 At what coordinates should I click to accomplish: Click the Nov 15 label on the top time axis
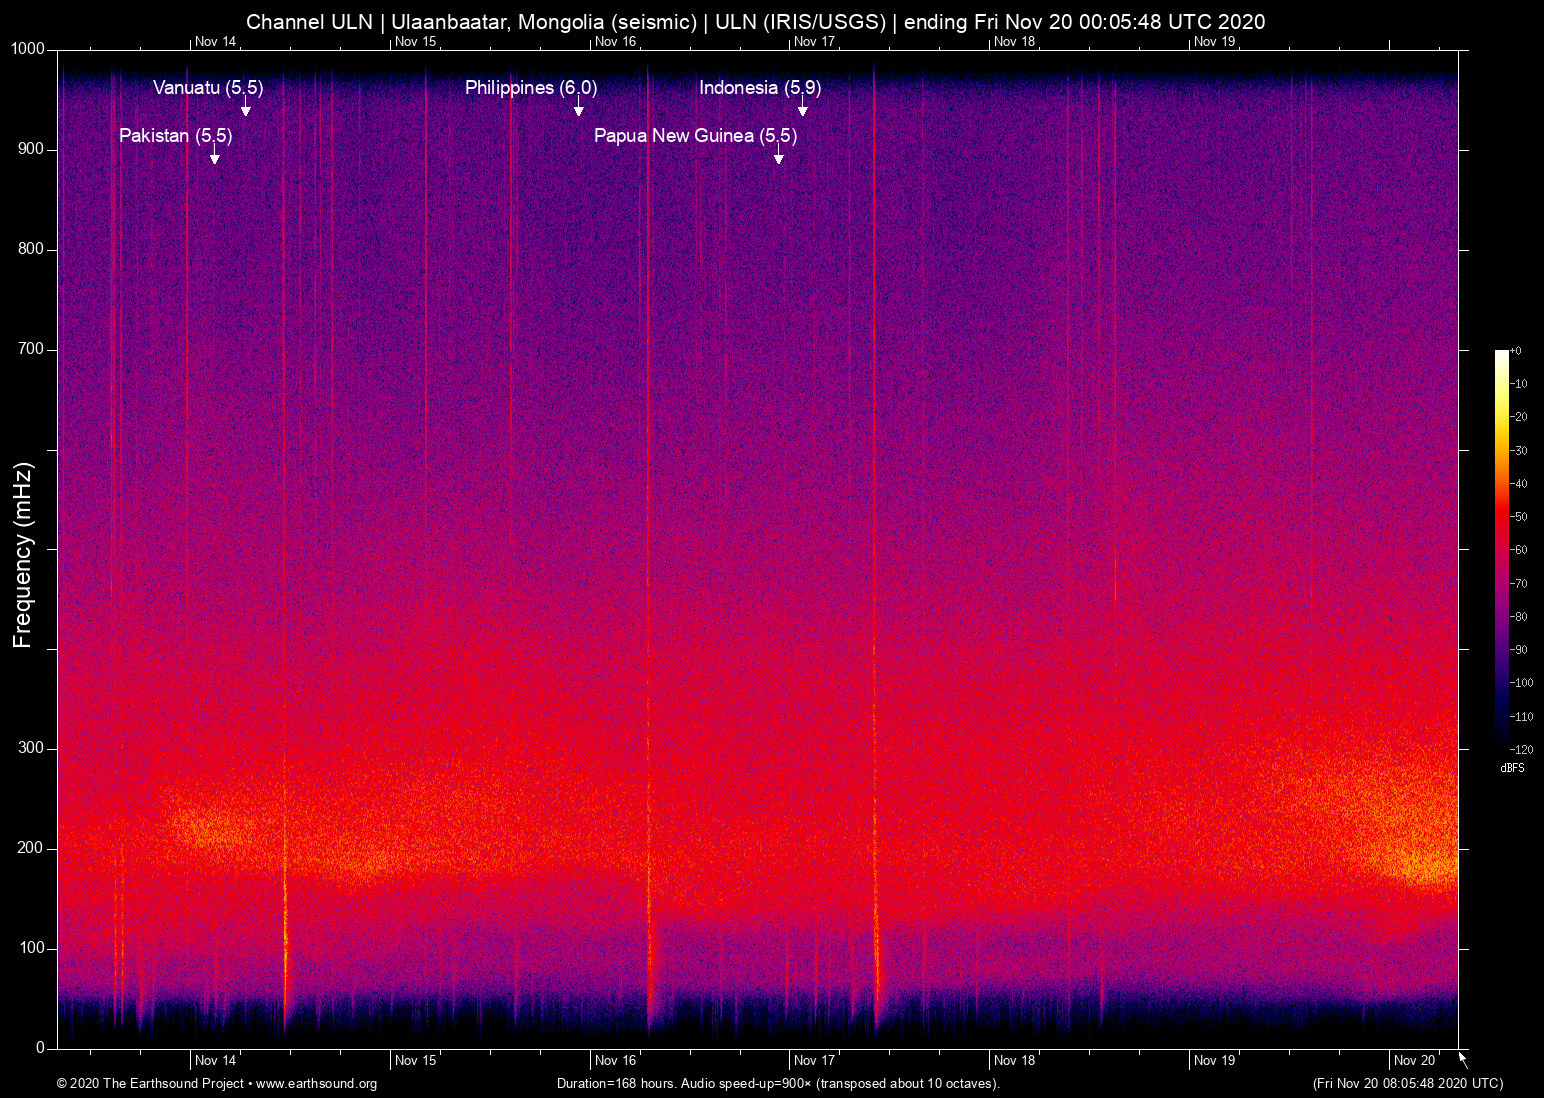(415, 42)
